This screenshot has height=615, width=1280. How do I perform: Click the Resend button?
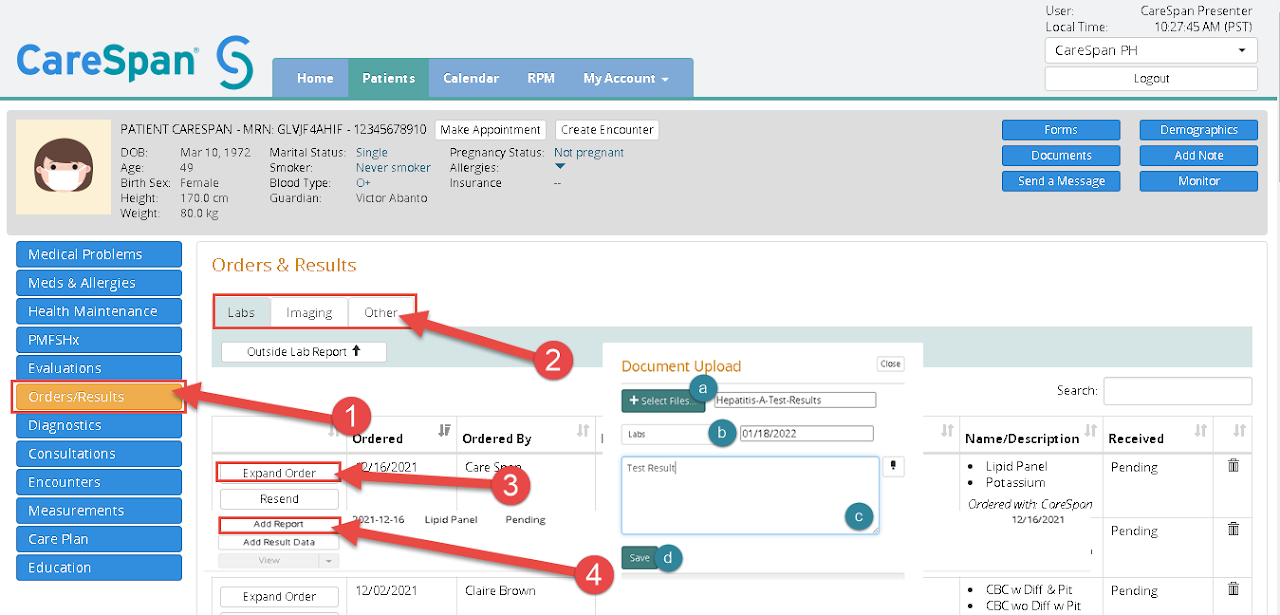[279, 498]
